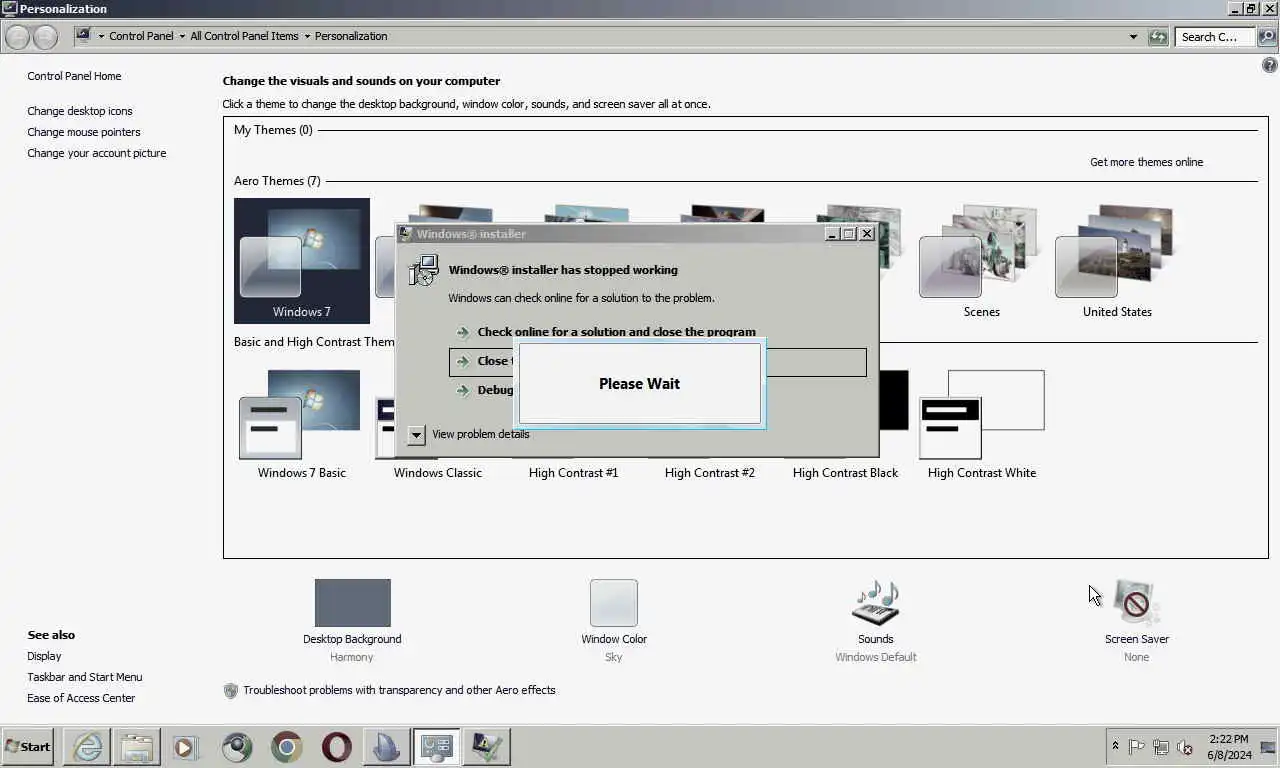
Task: Select the Windows 7 Basic theme
Action: tap(301, 424)
